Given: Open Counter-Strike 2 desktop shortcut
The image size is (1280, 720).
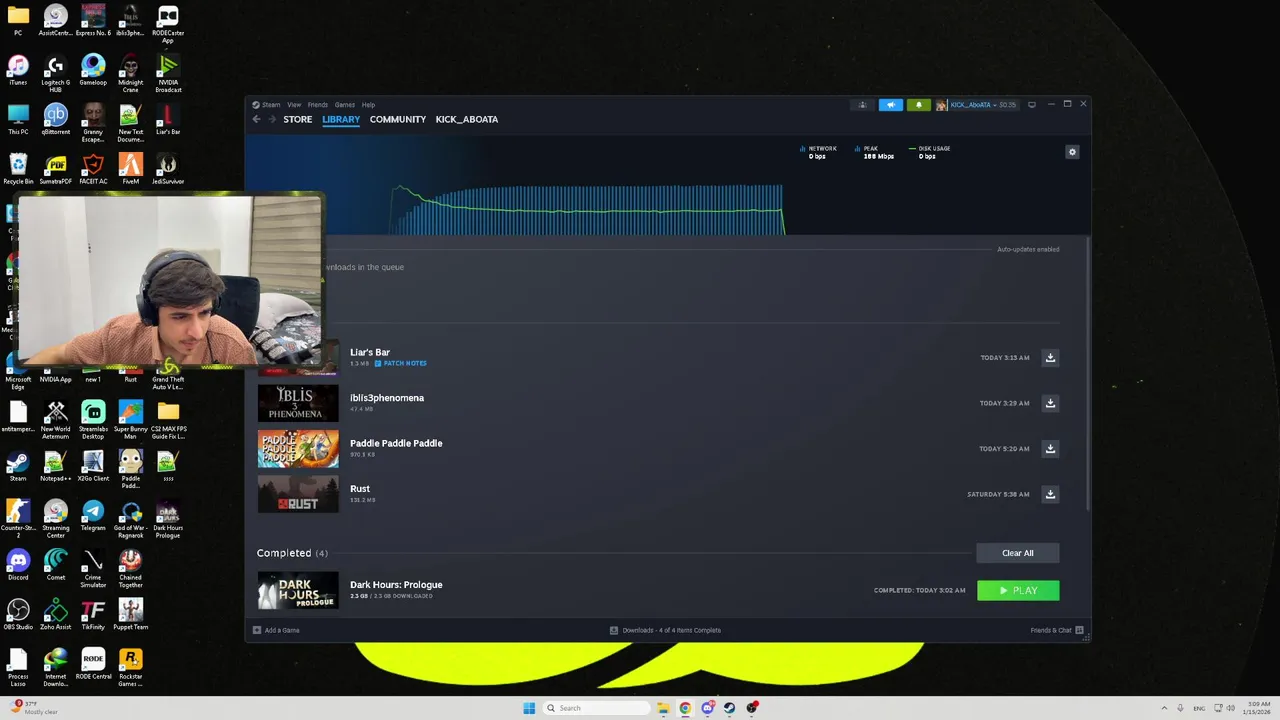Looking at the screenshot, I should pos(18,520).
